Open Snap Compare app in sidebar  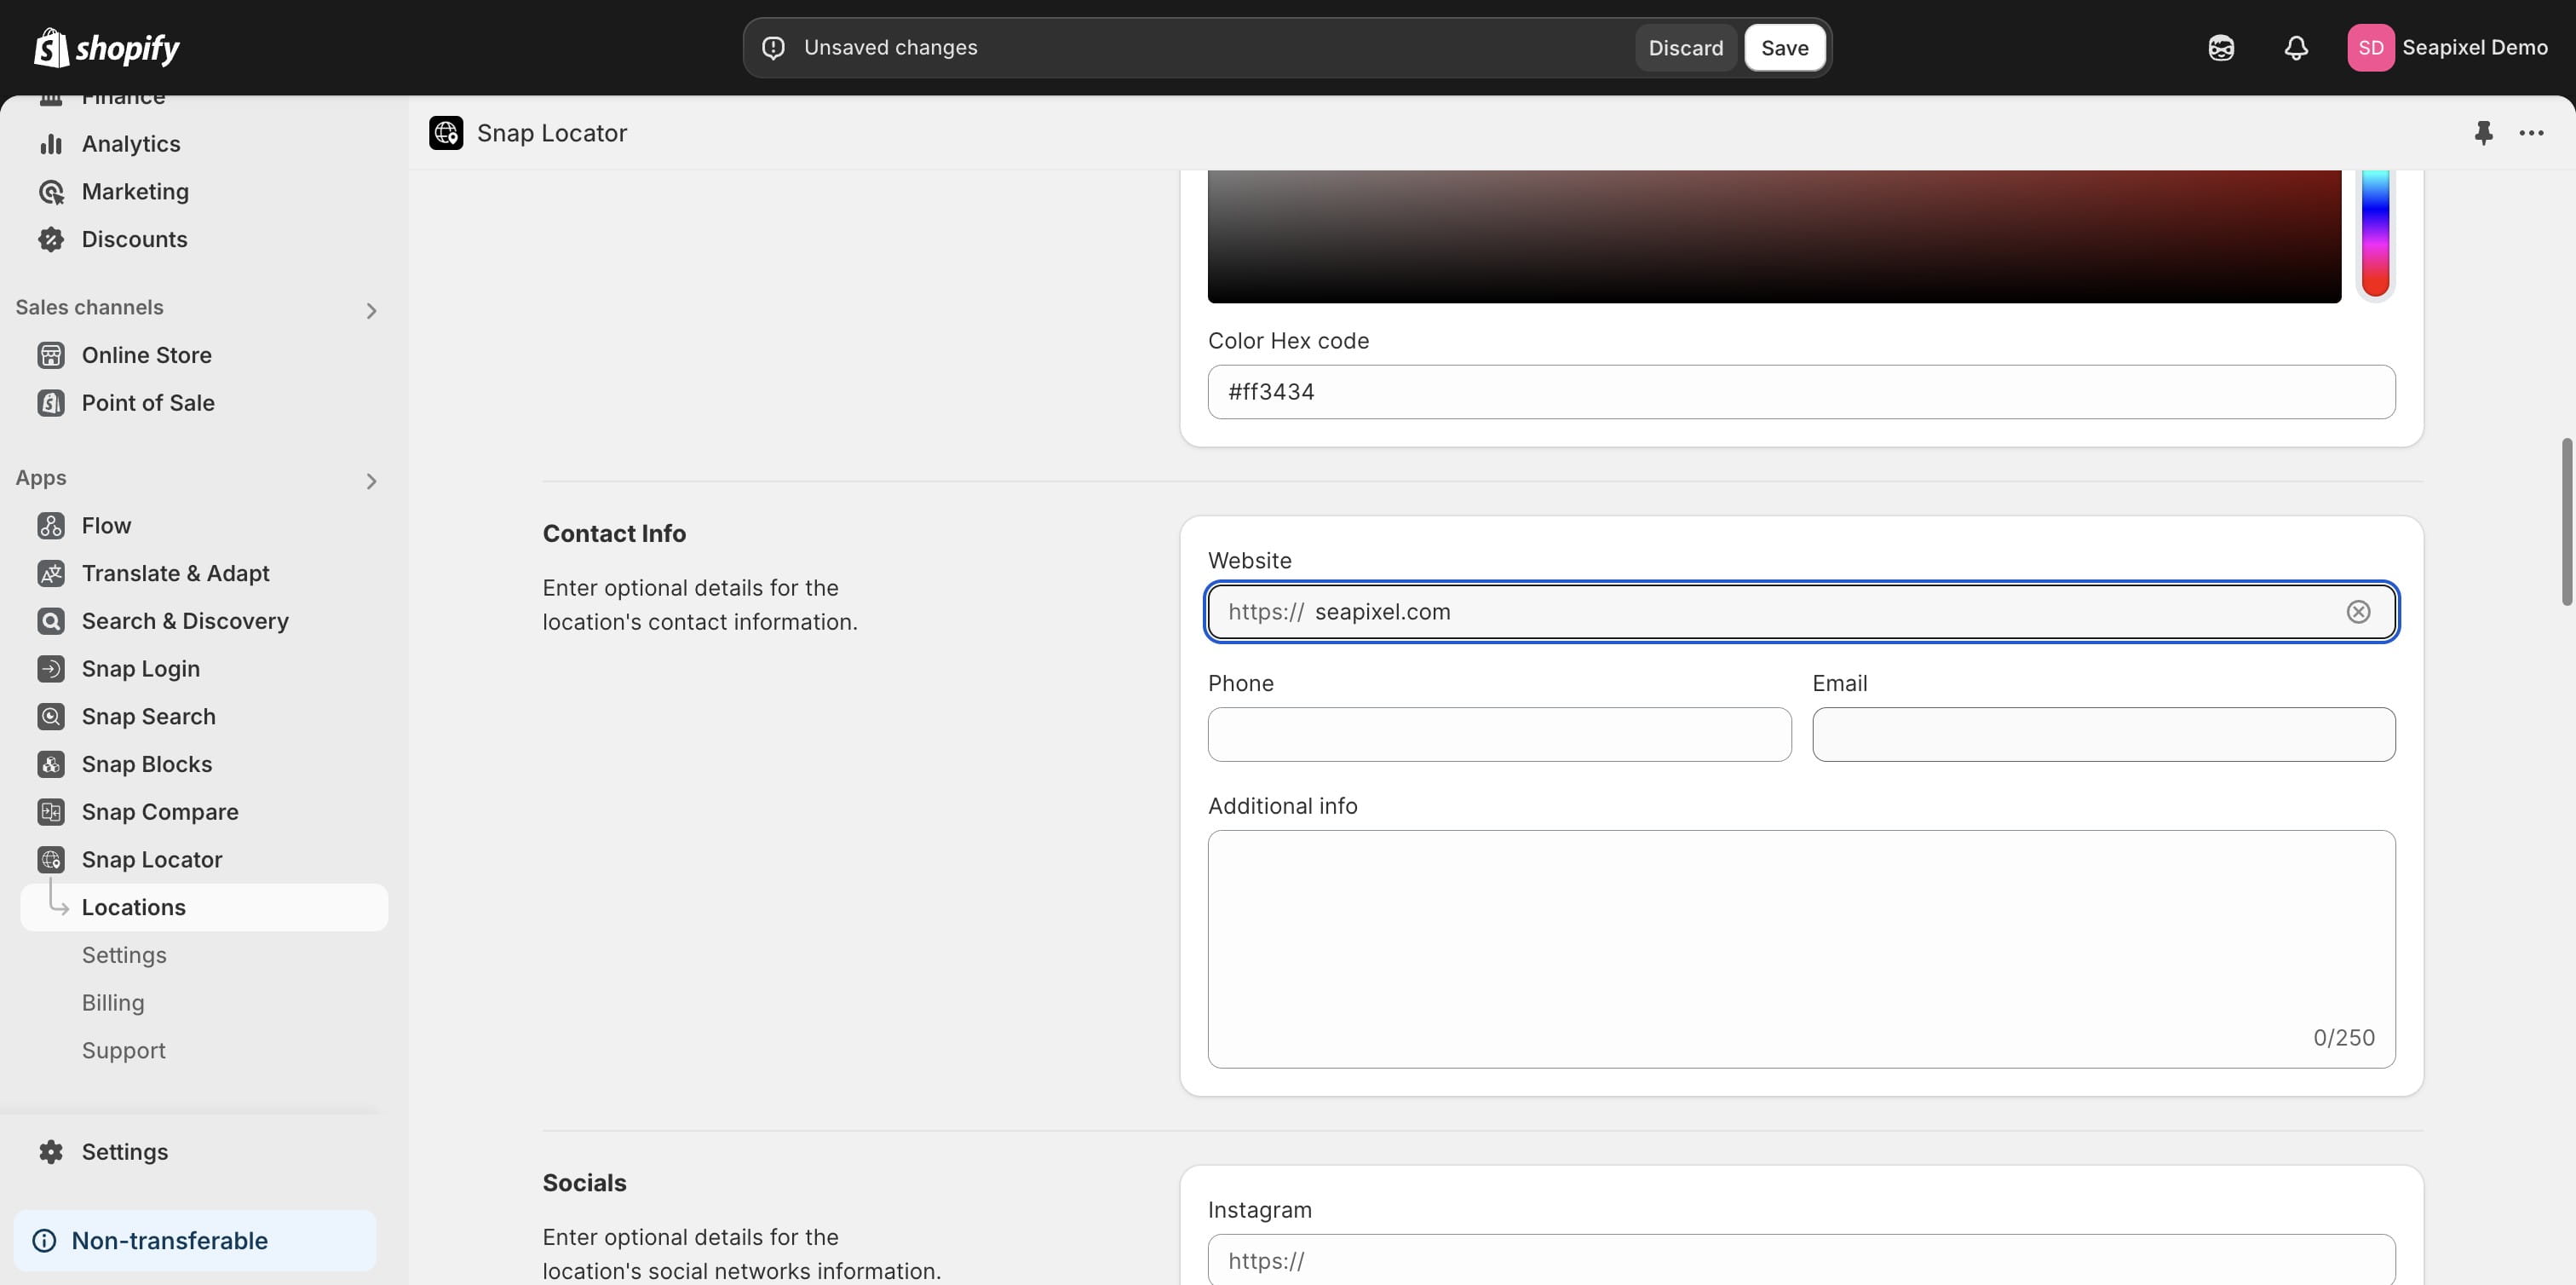click(160, 812)
